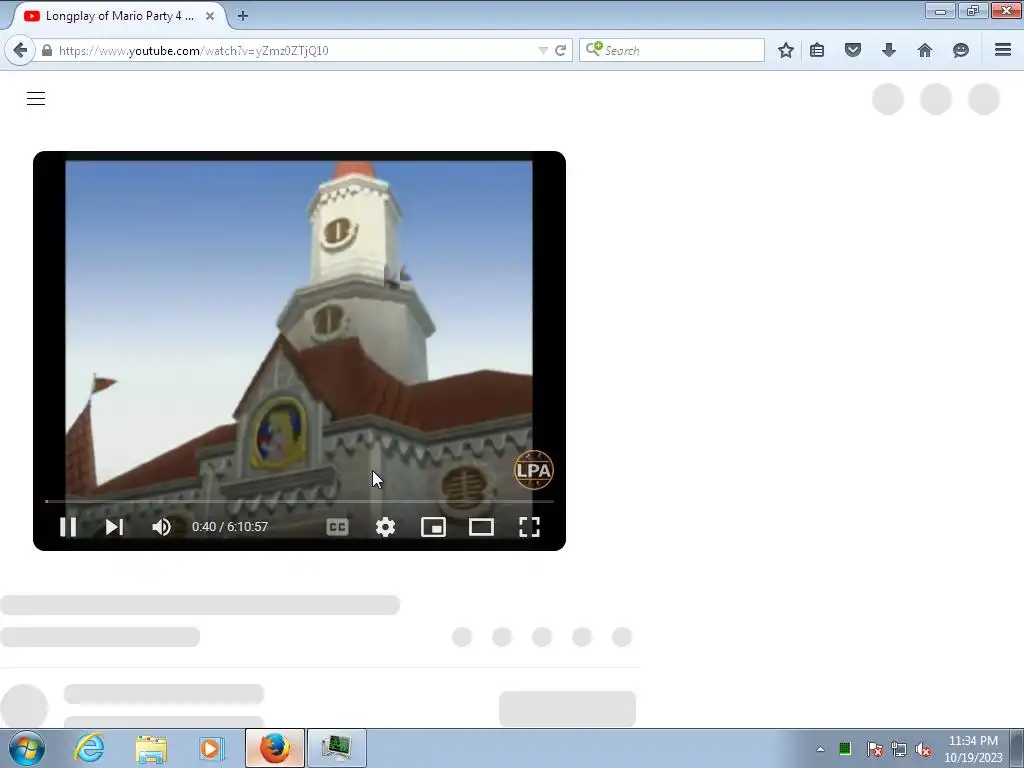Open YouTube hamburger guide menu
1024x768 pixels.
36,99
